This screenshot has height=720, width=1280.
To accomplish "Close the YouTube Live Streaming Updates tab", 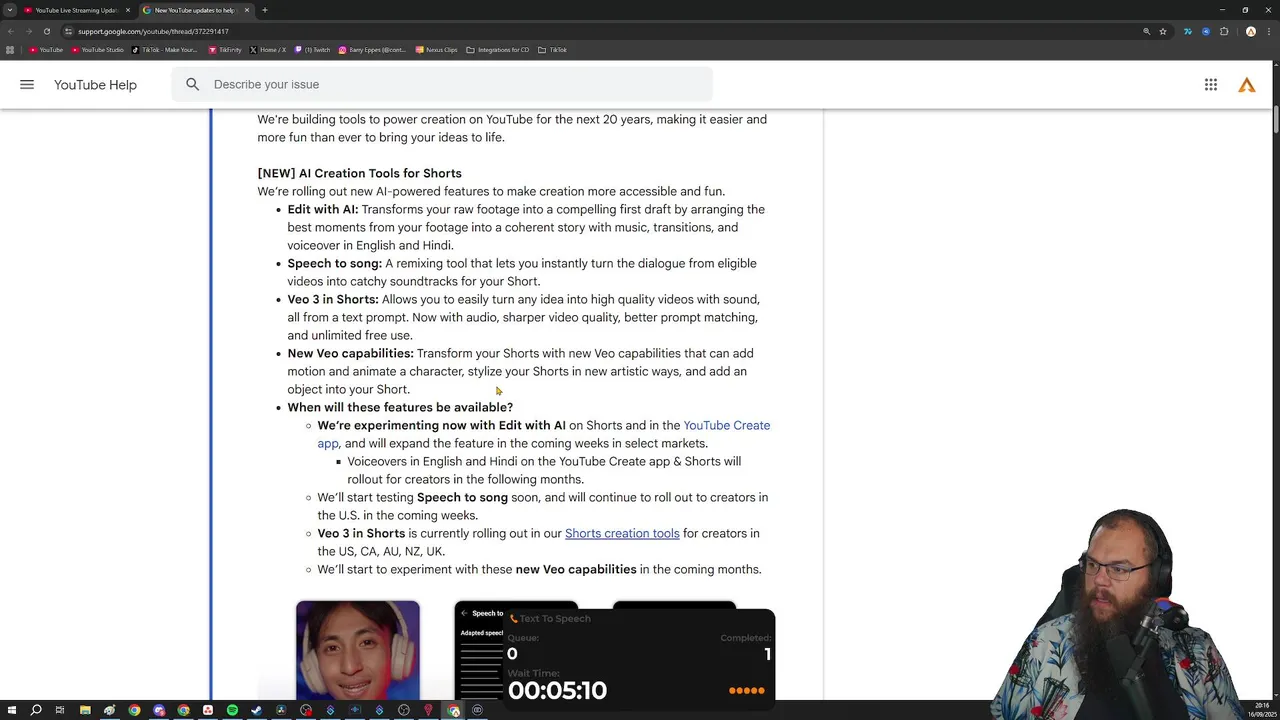I will pos(127,10).
